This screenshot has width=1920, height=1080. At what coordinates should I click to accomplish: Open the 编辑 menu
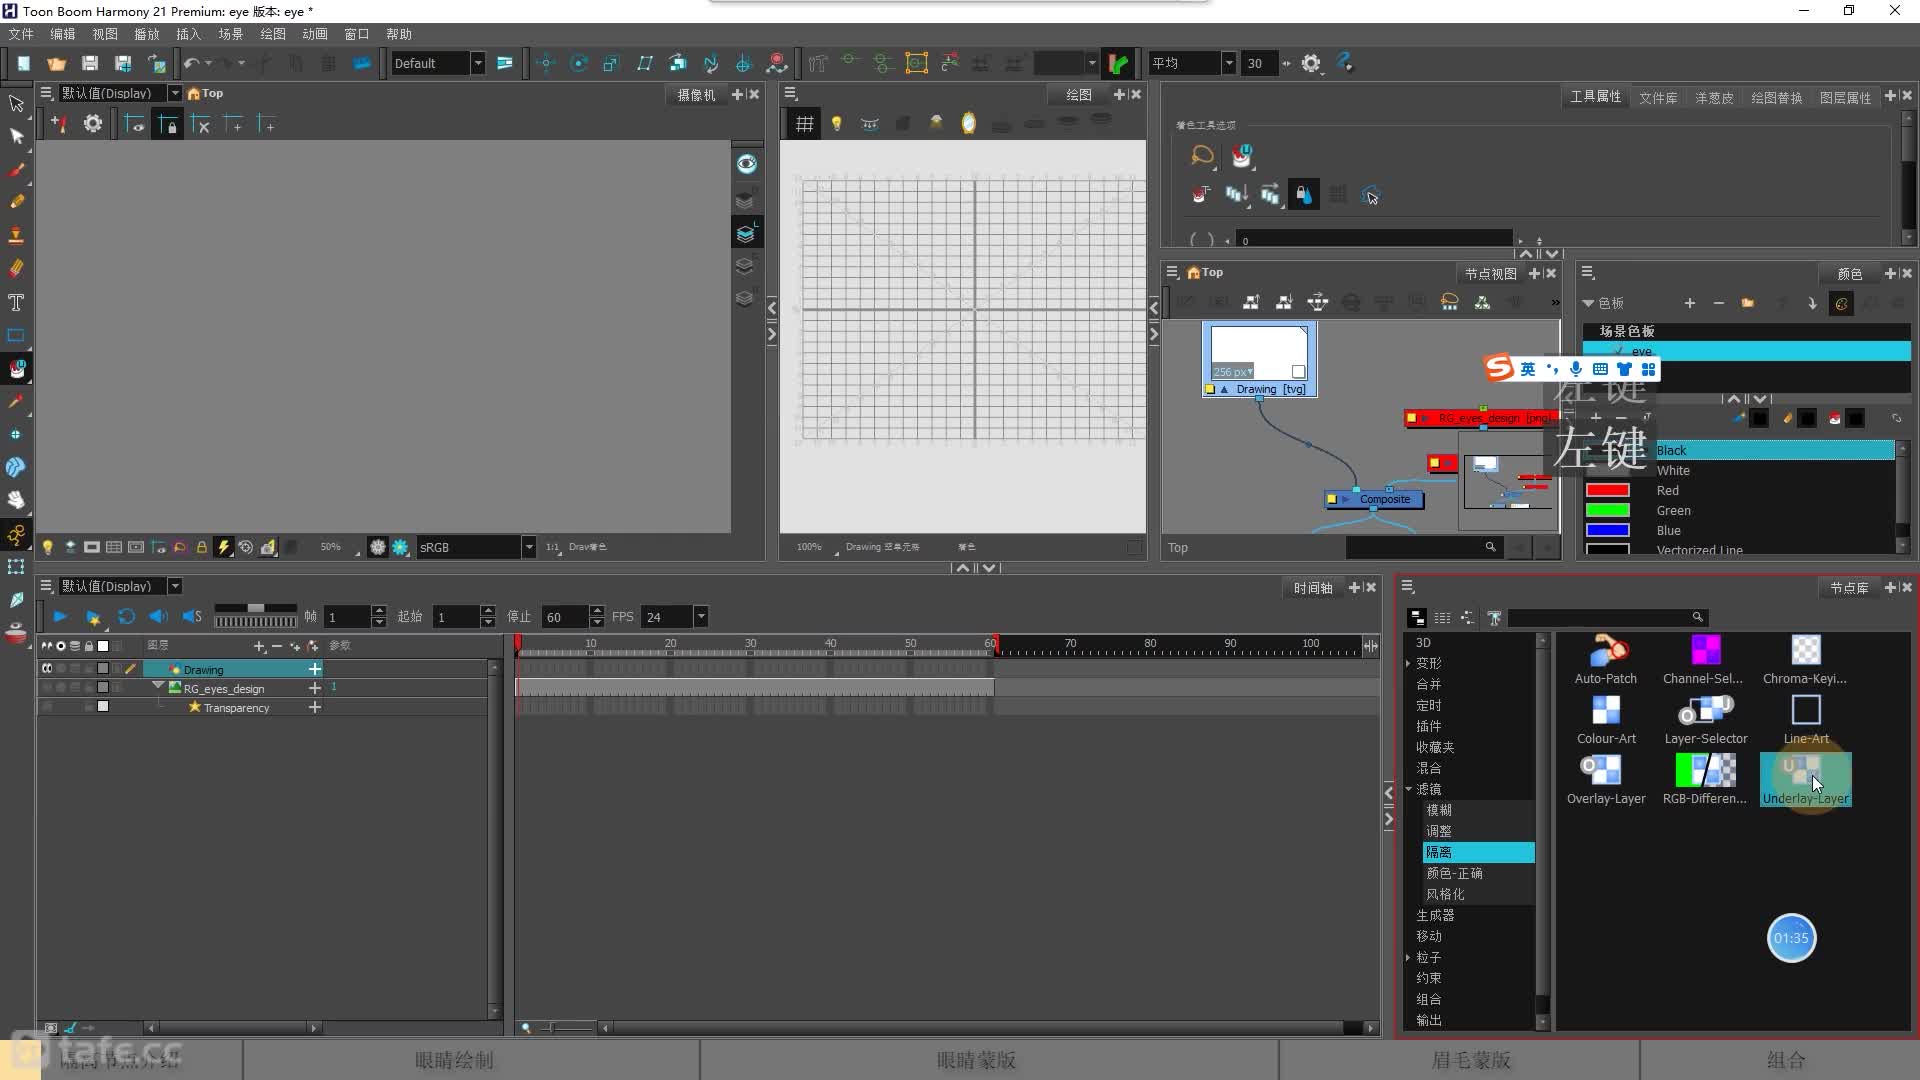click(x=63, y=34)
